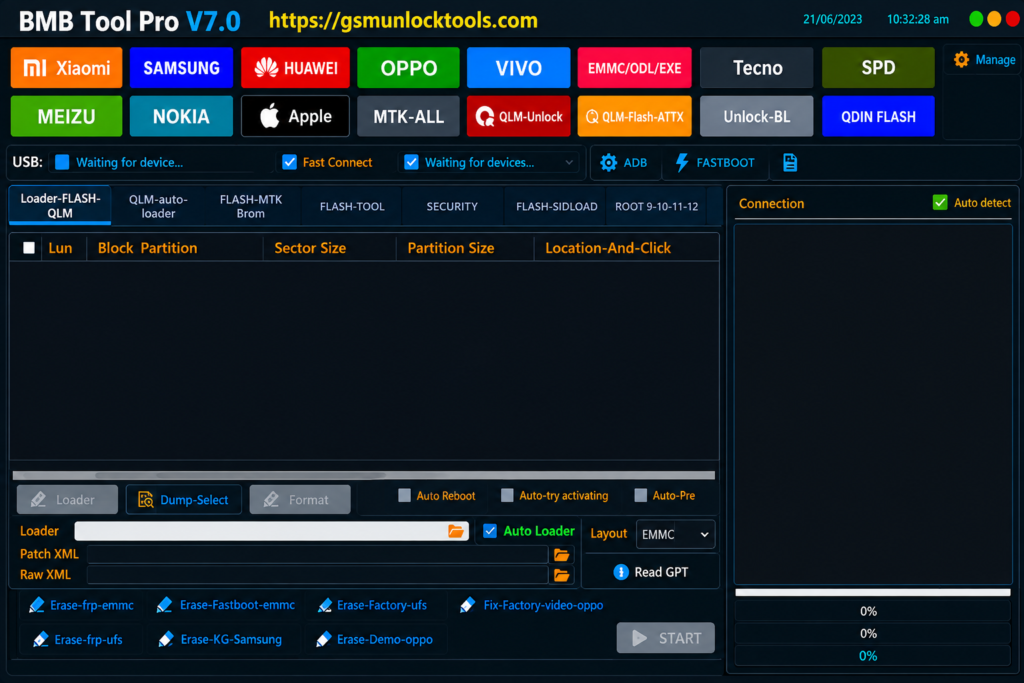1024x683 pixels.
Task: Open the Unlock-BL button
Action: [756, 117]
